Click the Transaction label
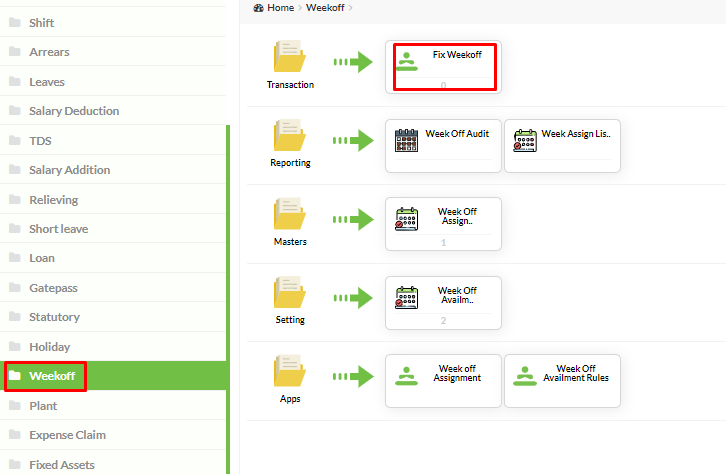Image resolution: width=726 pixels, height=474 pixels. 290,85
